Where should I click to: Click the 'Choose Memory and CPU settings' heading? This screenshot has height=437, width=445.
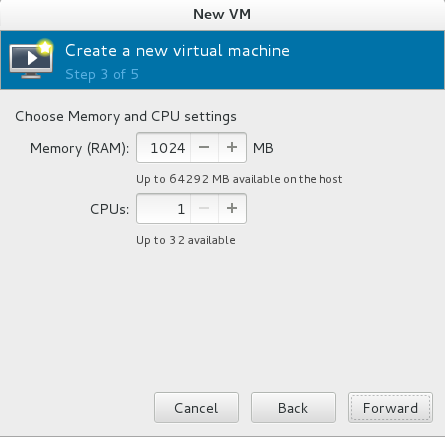pos(126,116)
